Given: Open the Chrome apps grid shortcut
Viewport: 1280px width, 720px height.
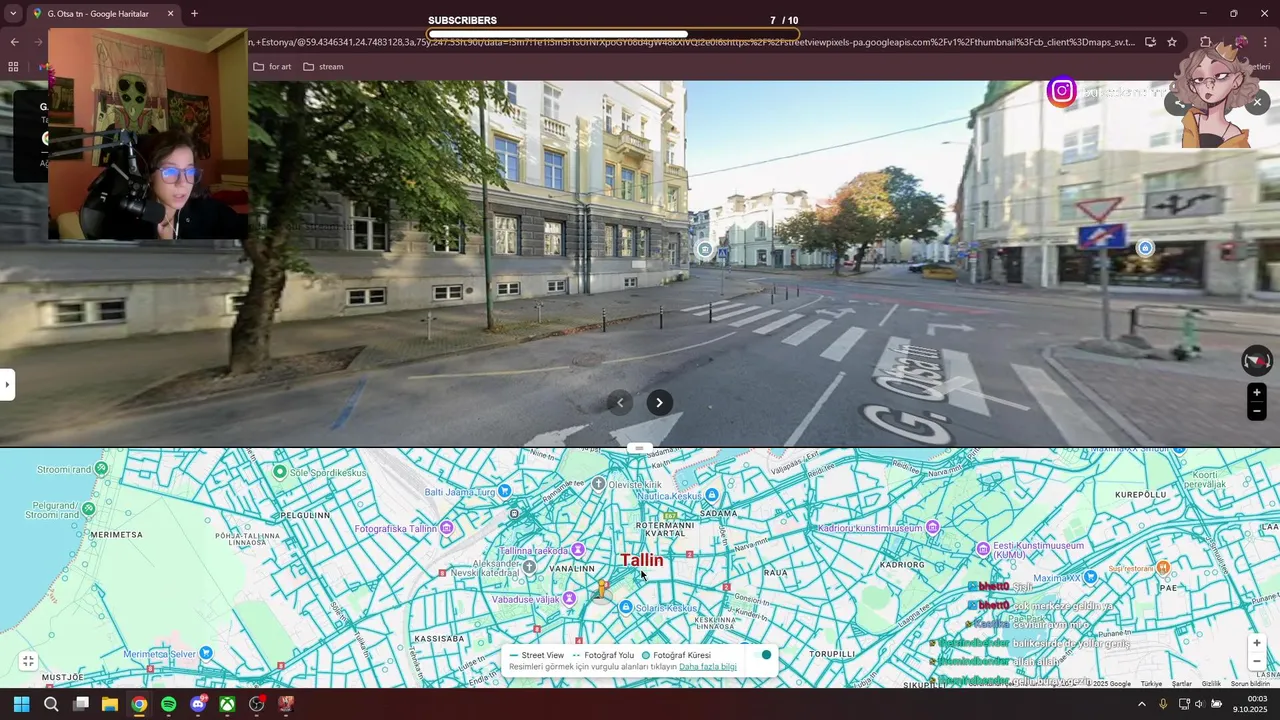Looking at the screenshot, I should pos(13,67).
